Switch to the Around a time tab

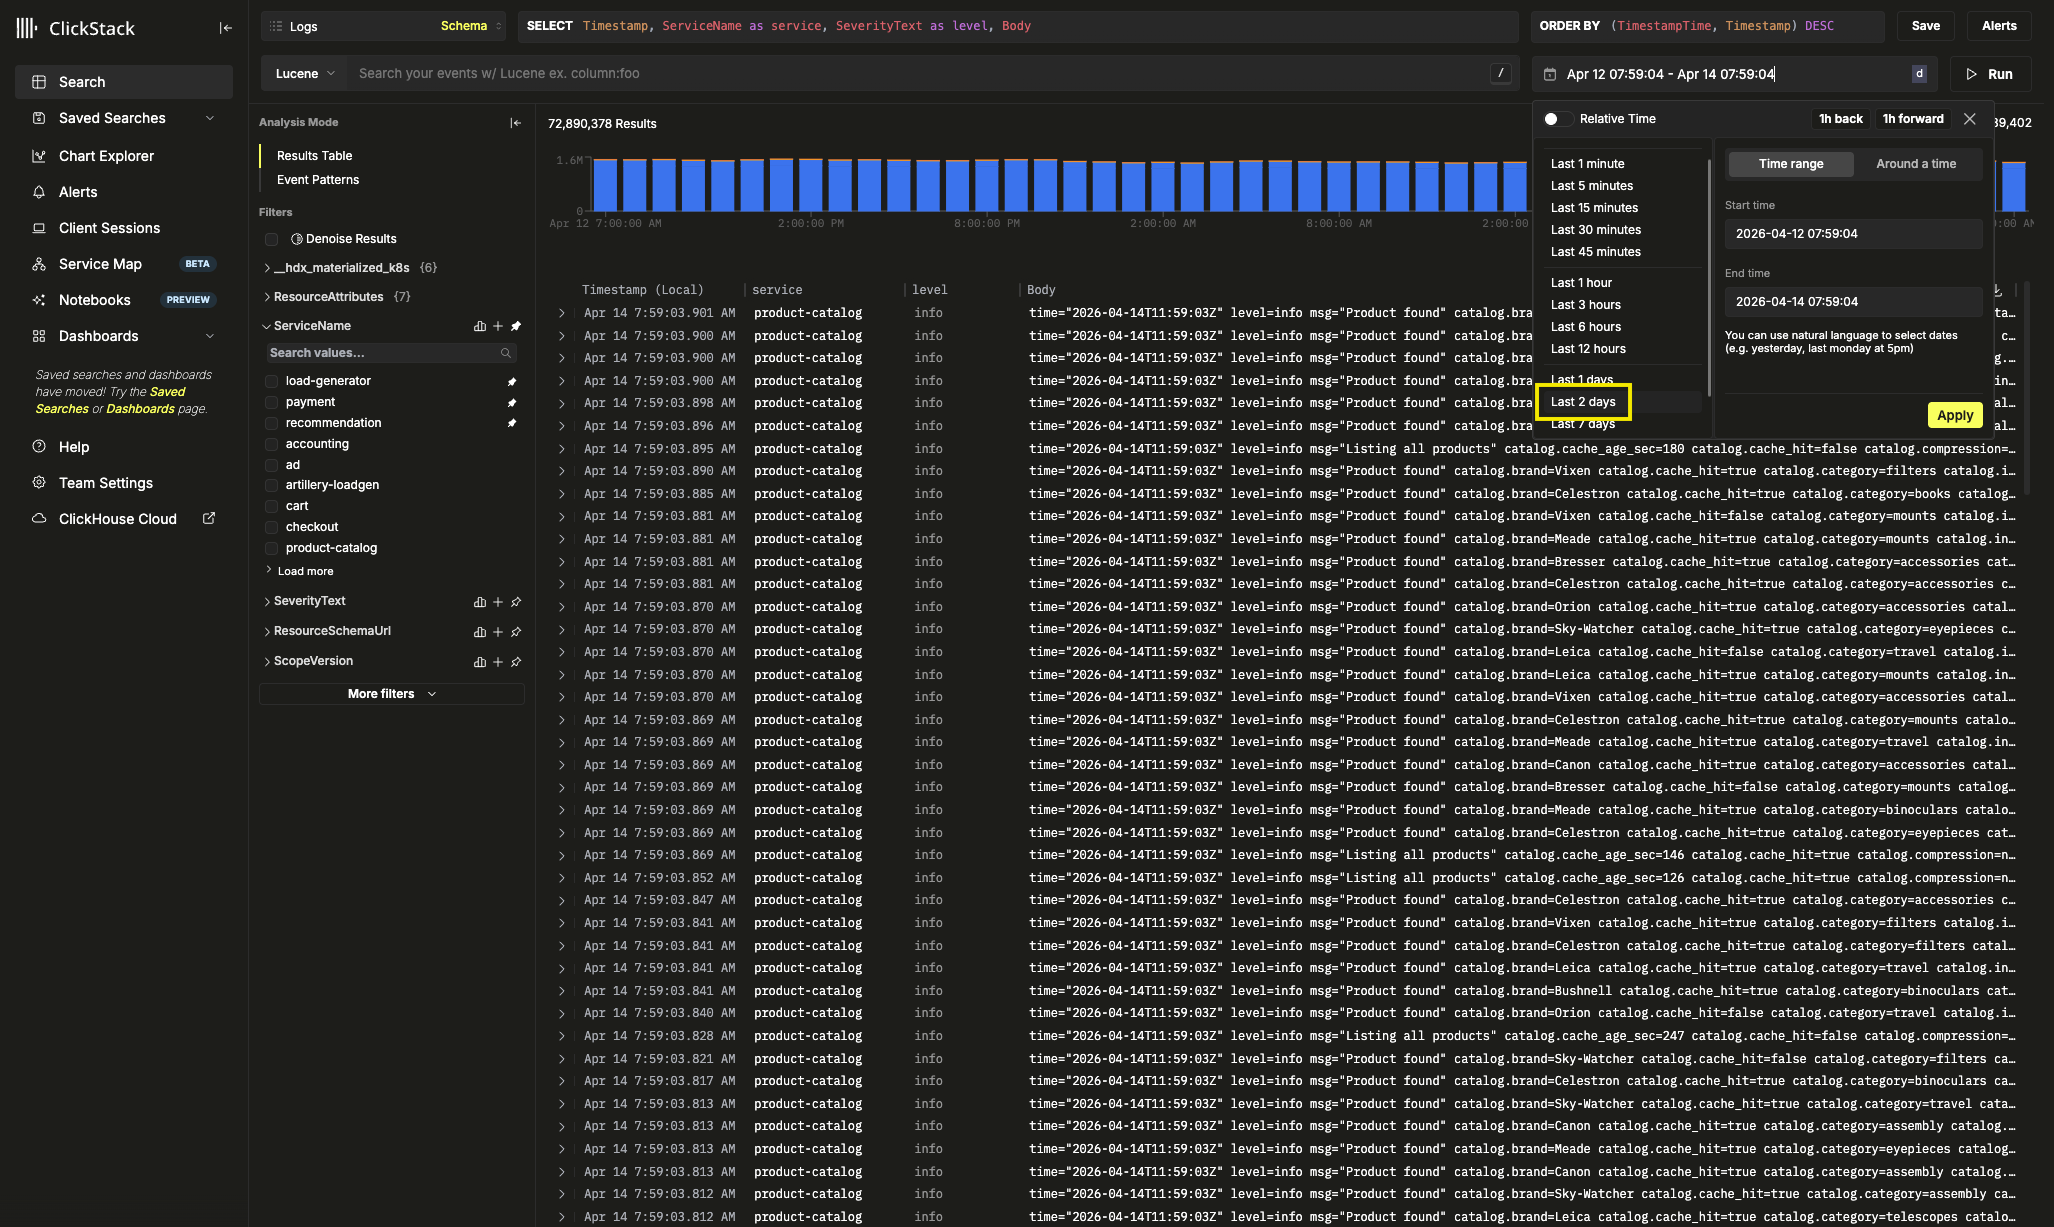[x=1915, y=164]
